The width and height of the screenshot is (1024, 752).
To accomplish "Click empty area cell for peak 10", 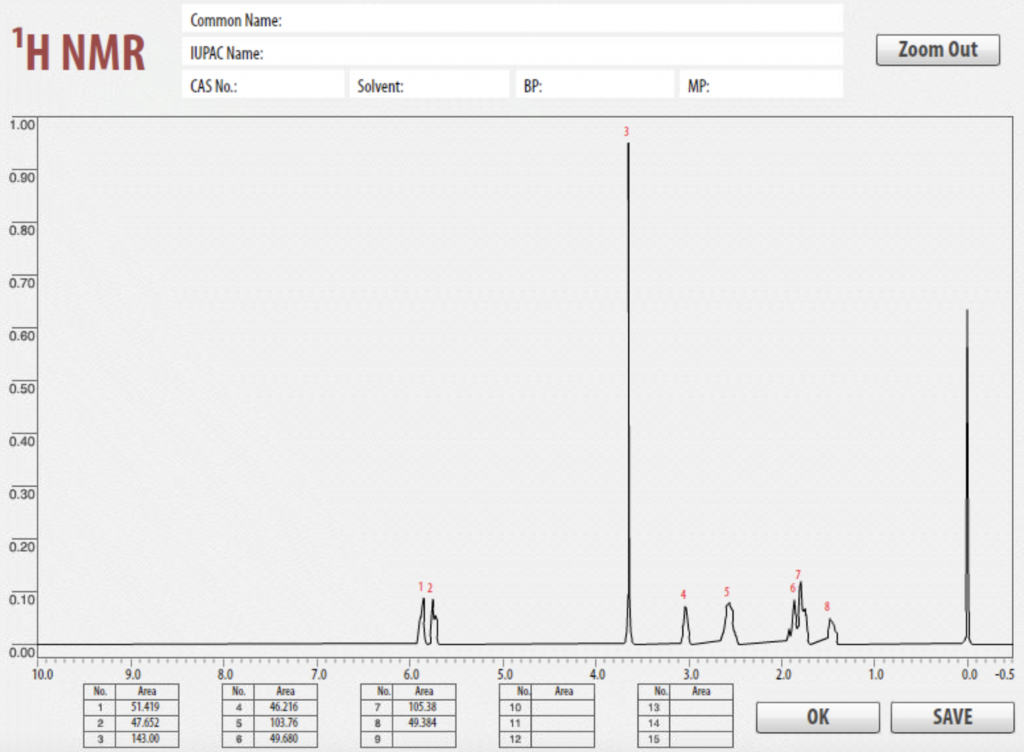I will [x=562, y=707].
